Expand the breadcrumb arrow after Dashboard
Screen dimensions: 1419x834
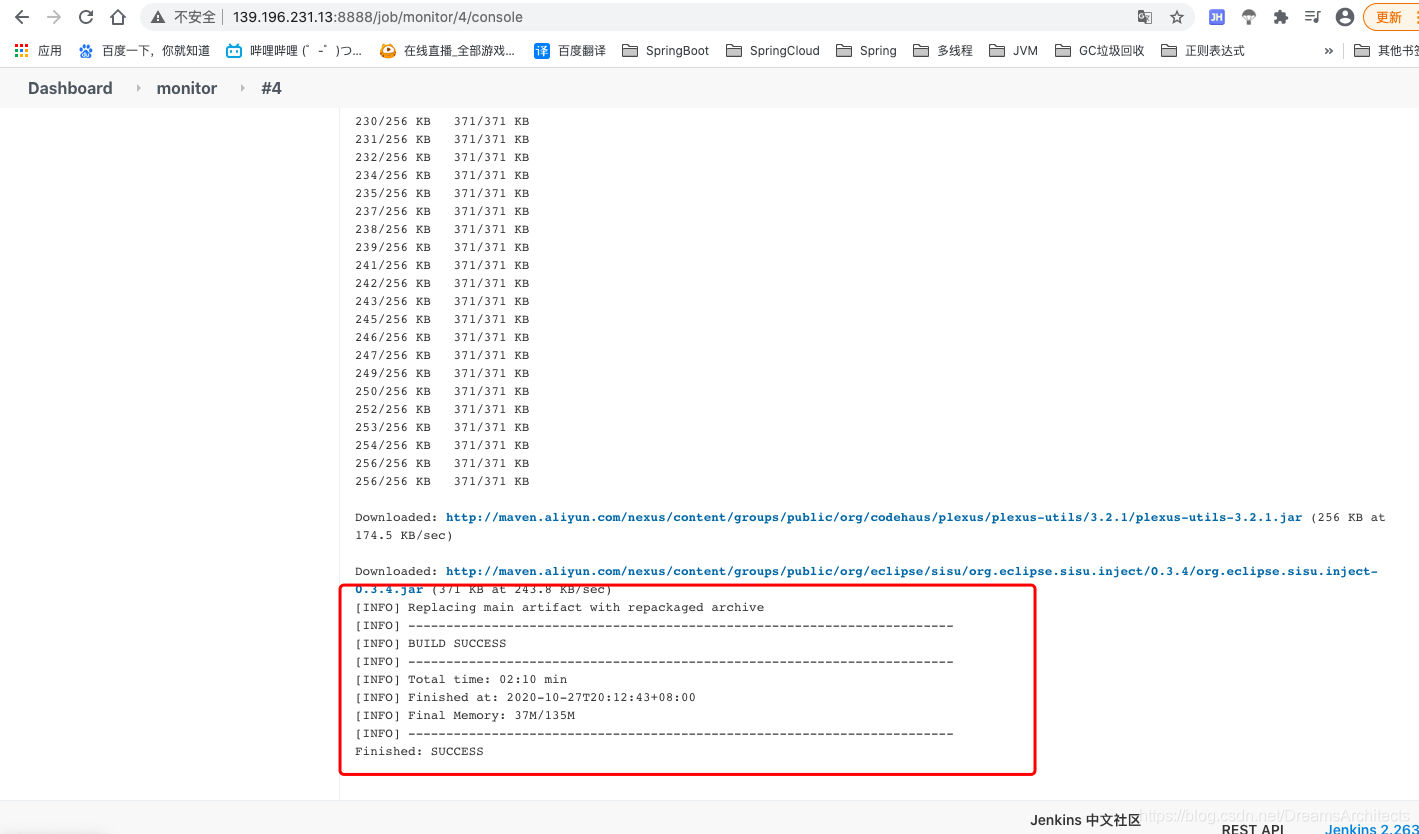(x=137, y=88)
